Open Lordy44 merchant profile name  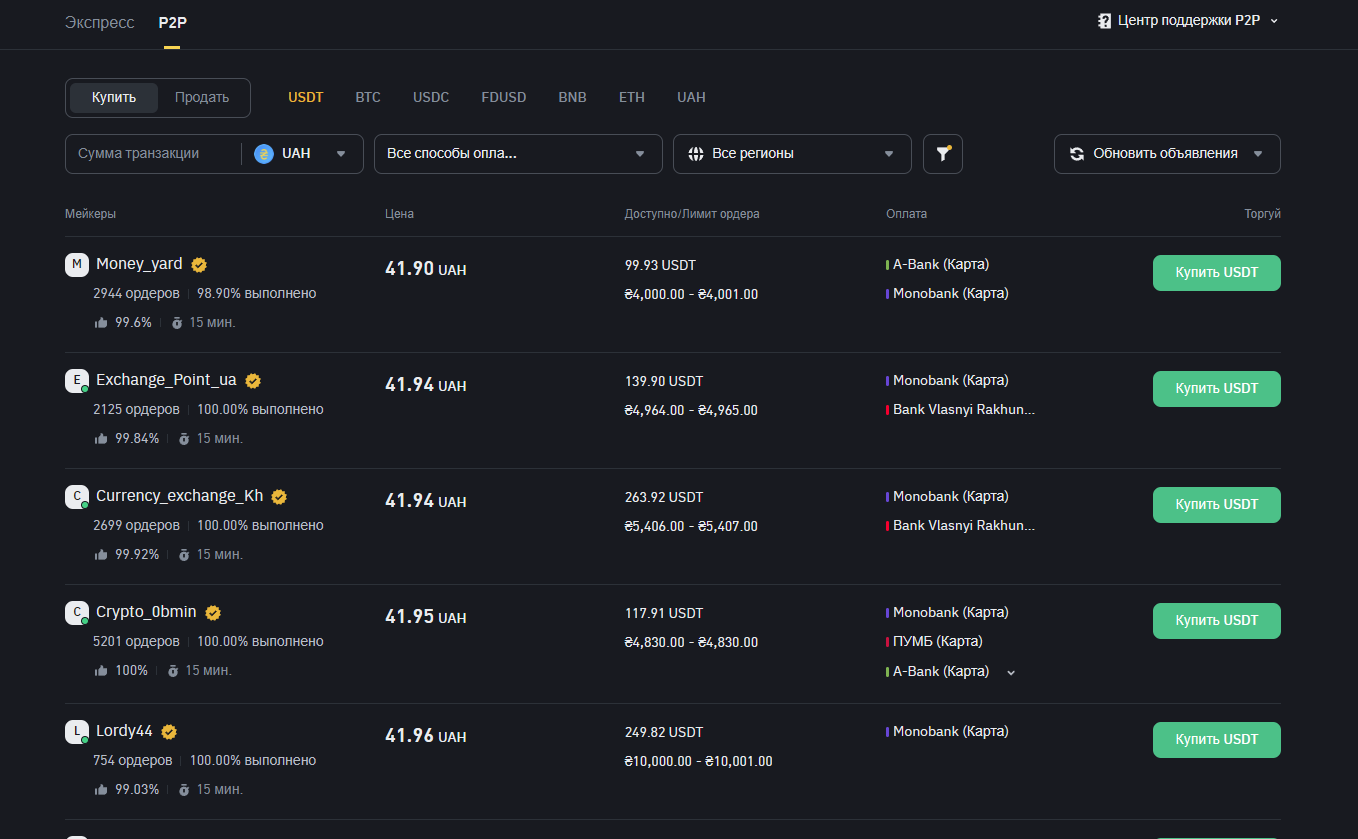[124, 731]
